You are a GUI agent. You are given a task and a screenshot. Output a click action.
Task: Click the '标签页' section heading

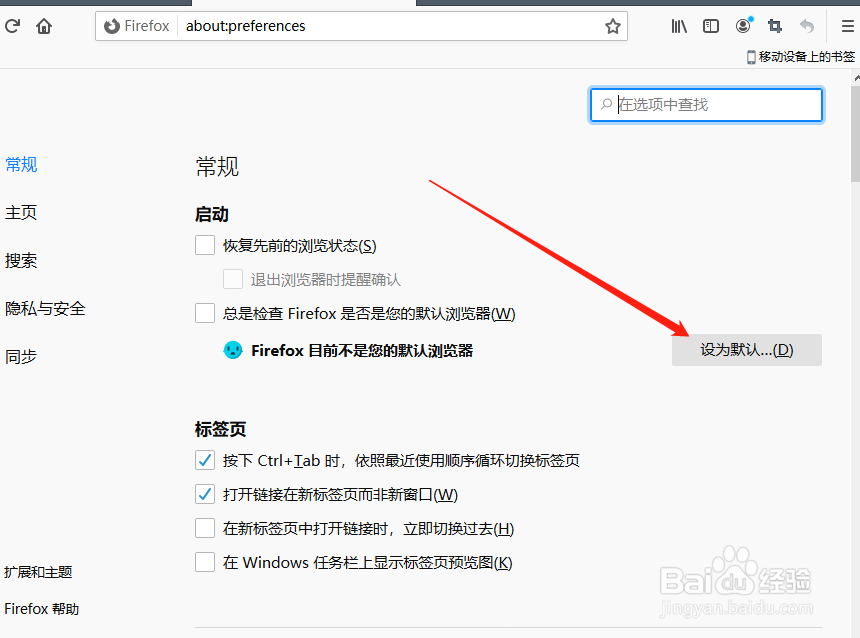click(x=220, y=429)
